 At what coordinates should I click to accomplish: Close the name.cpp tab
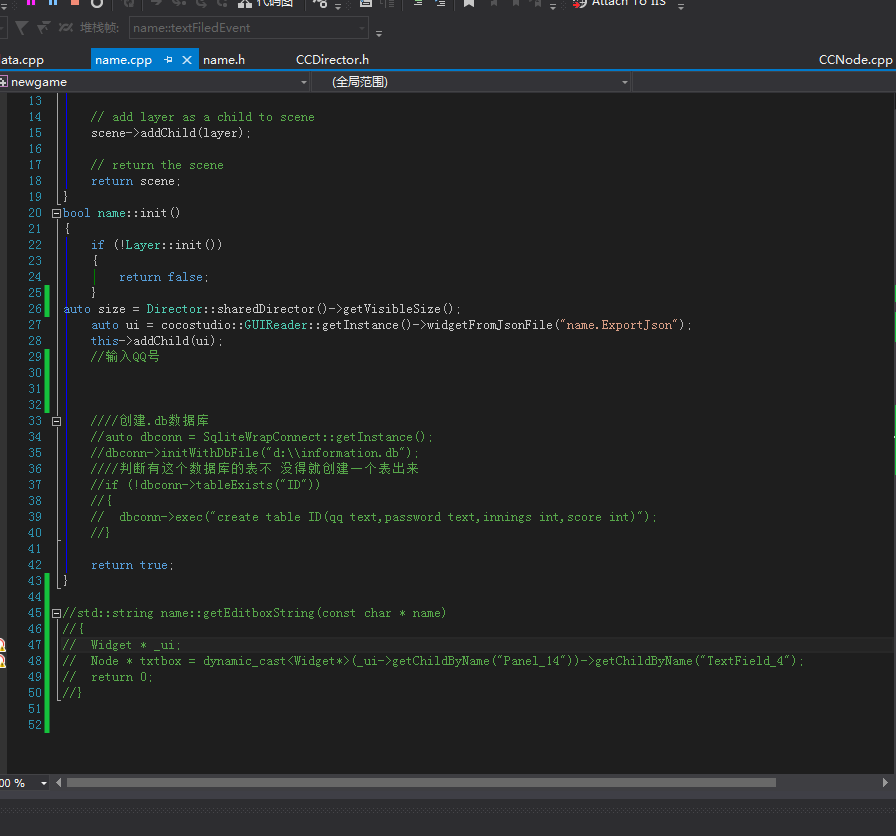pyautogui.click(x=187, y=60)
